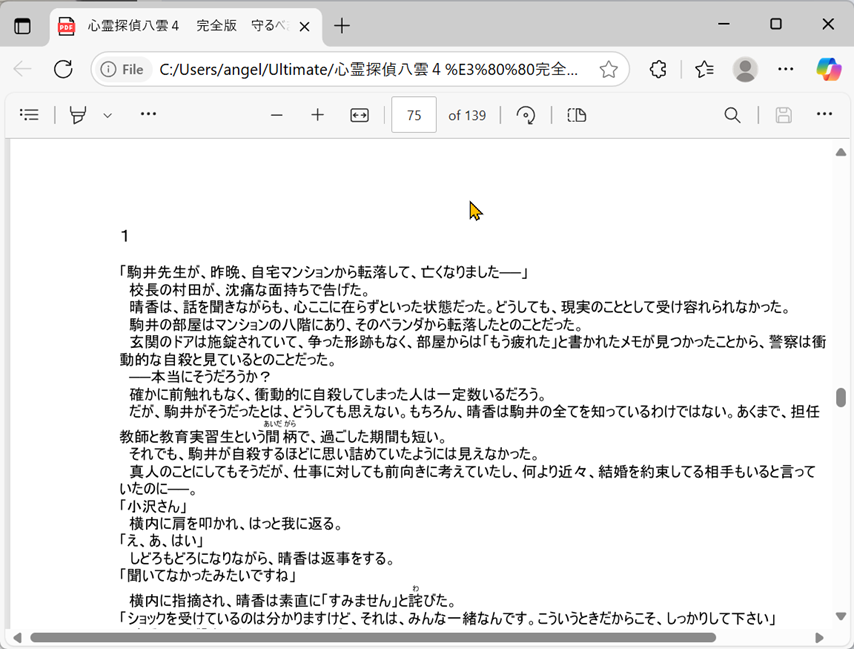Zoom out with the minus button

[x=277, y=115]
